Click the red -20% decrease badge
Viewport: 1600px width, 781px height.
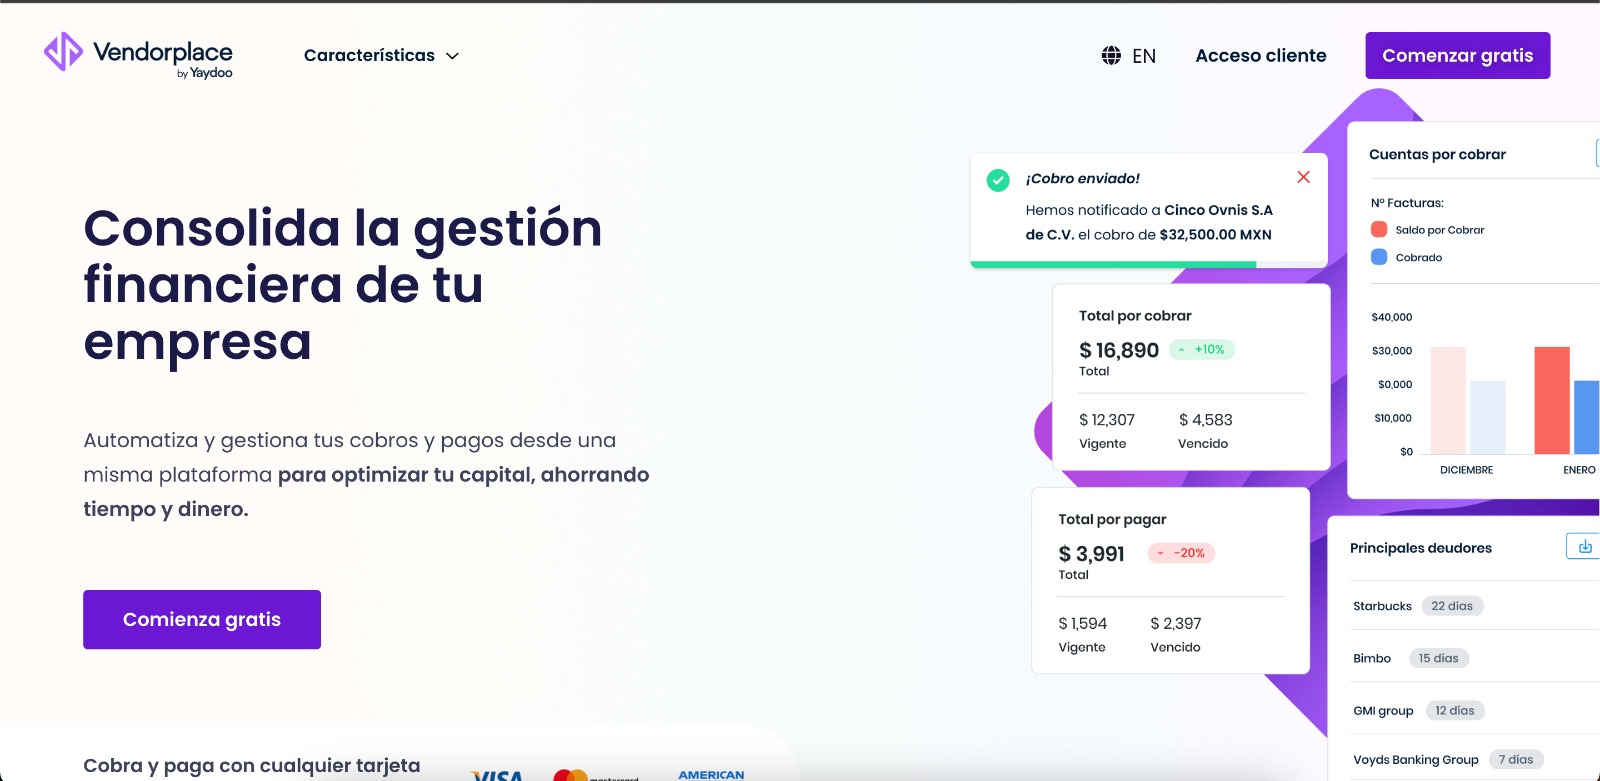pyautogui.click(x=1181, y=553)
